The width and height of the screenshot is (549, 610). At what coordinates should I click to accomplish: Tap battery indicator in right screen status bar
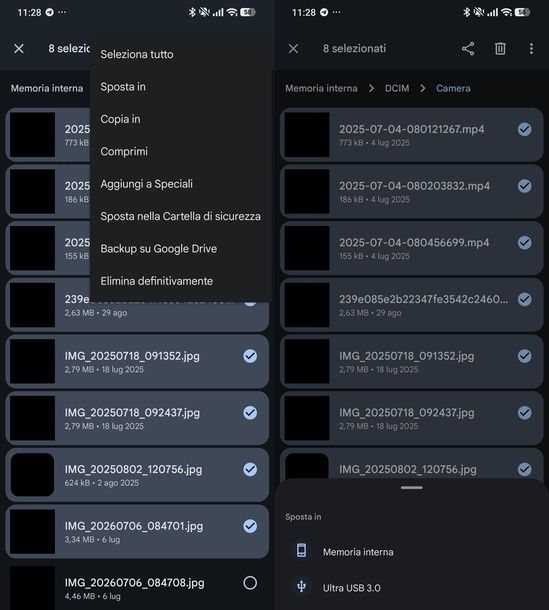coord(522,12)
